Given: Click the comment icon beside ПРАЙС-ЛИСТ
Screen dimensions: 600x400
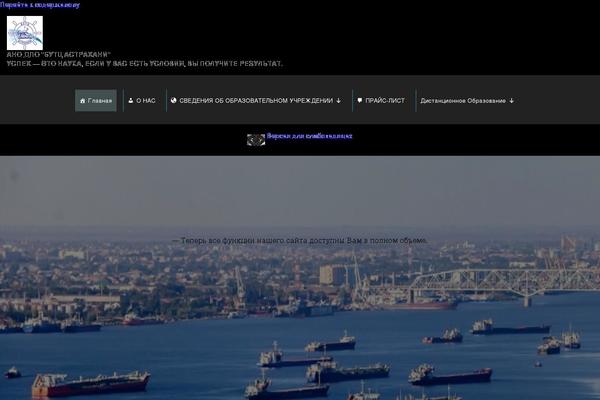Looking at the screenshot, I should [x=360, y=100].
